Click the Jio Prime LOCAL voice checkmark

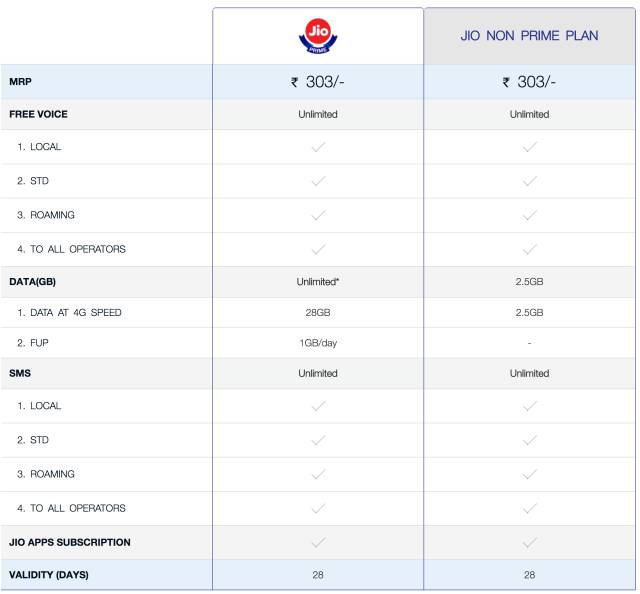(318, 147)
